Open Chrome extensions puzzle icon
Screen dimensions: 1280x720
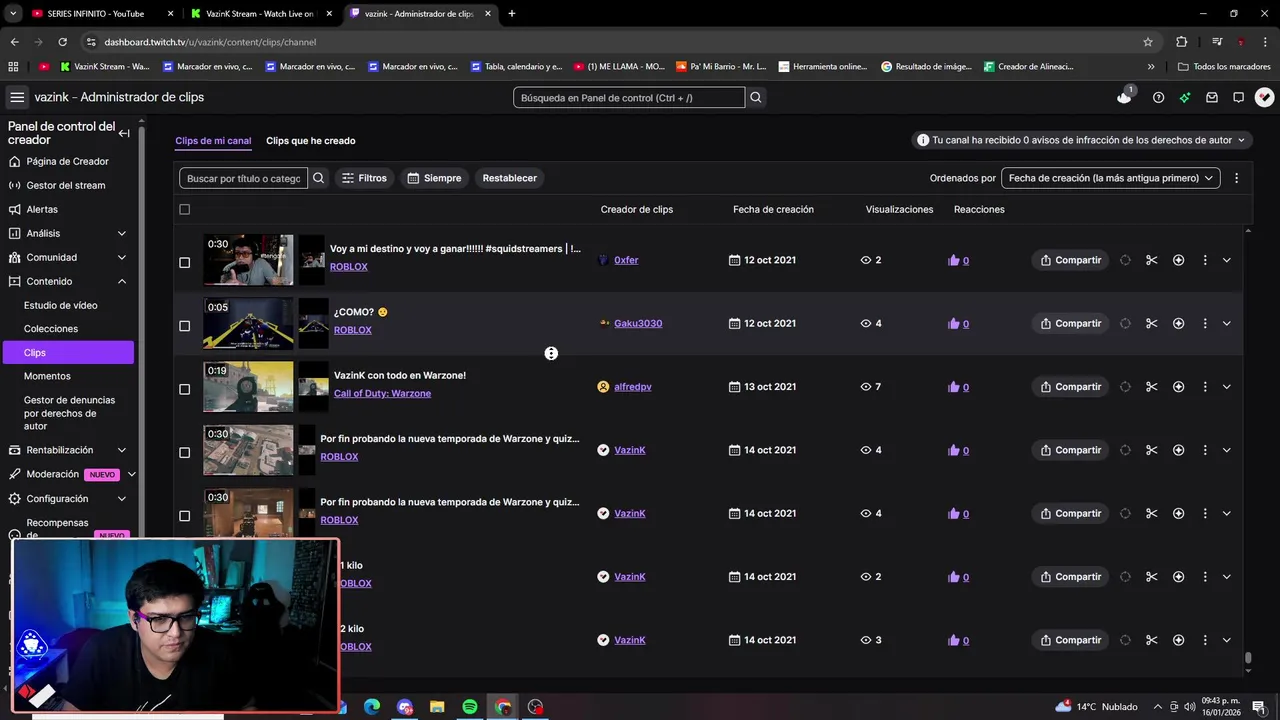pos(1181,42)
